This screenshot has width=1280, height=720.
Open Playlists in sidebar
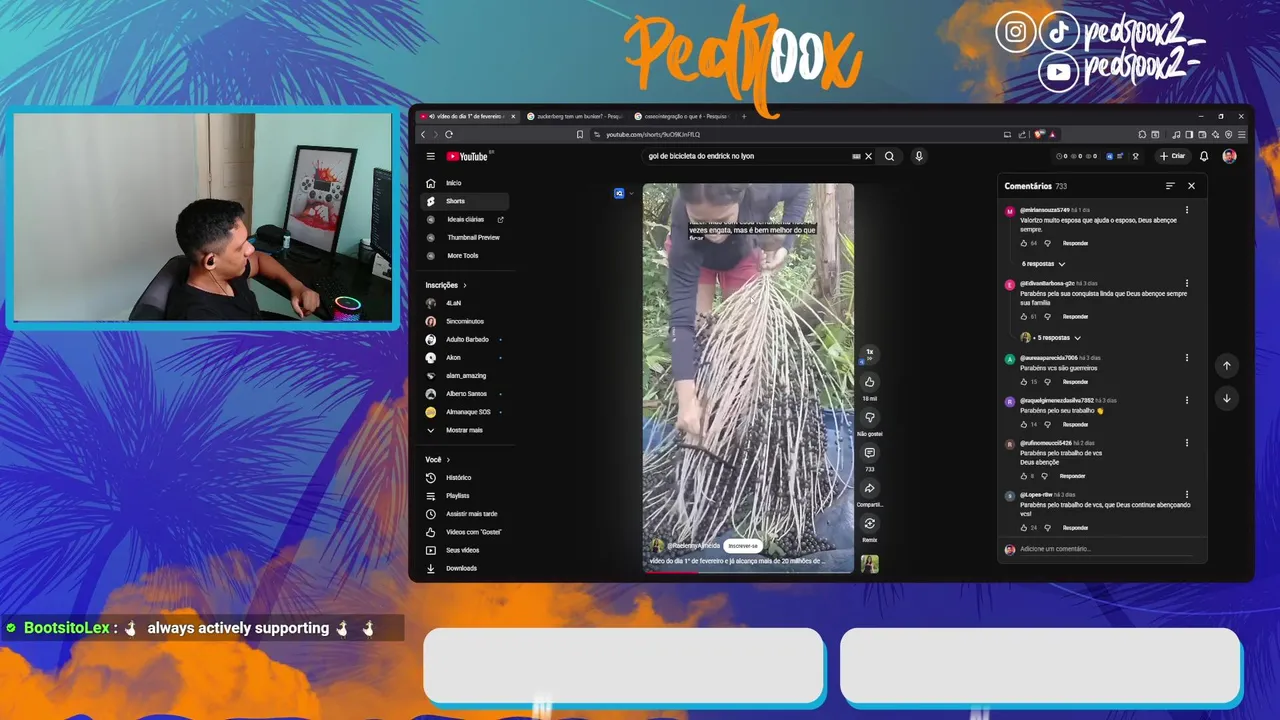(x=465, y=496)
